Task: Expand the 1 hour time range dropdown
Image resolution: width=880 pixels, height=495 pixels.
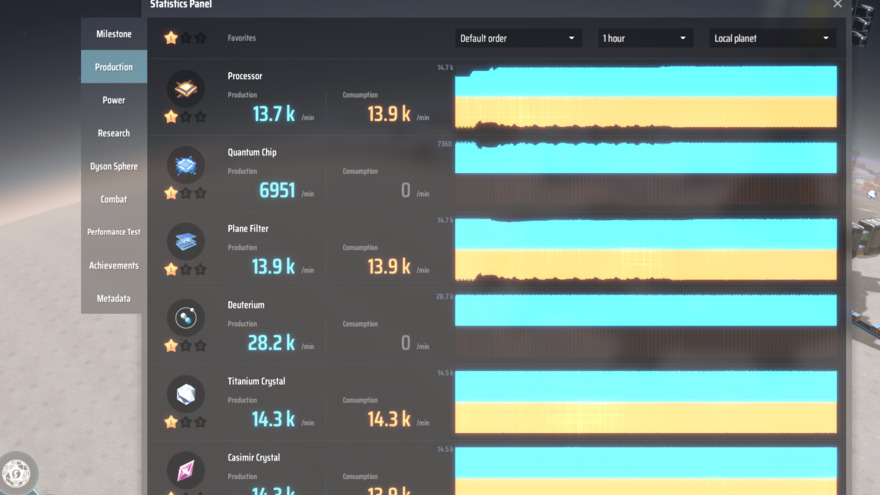Action: pos(645,38)
